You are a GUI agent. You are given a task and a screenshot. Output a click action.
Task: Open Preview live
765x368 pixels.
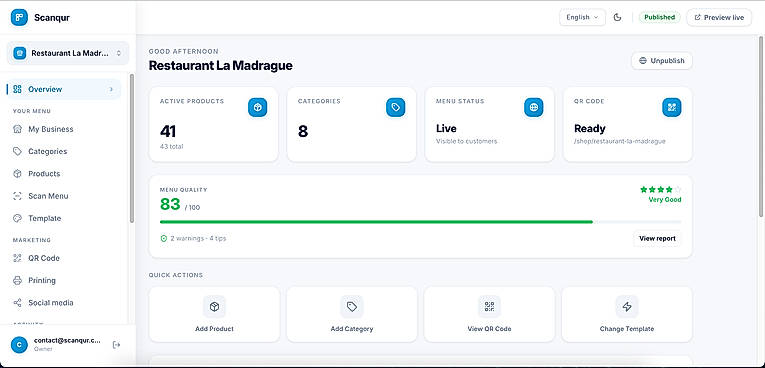point(719,18)
